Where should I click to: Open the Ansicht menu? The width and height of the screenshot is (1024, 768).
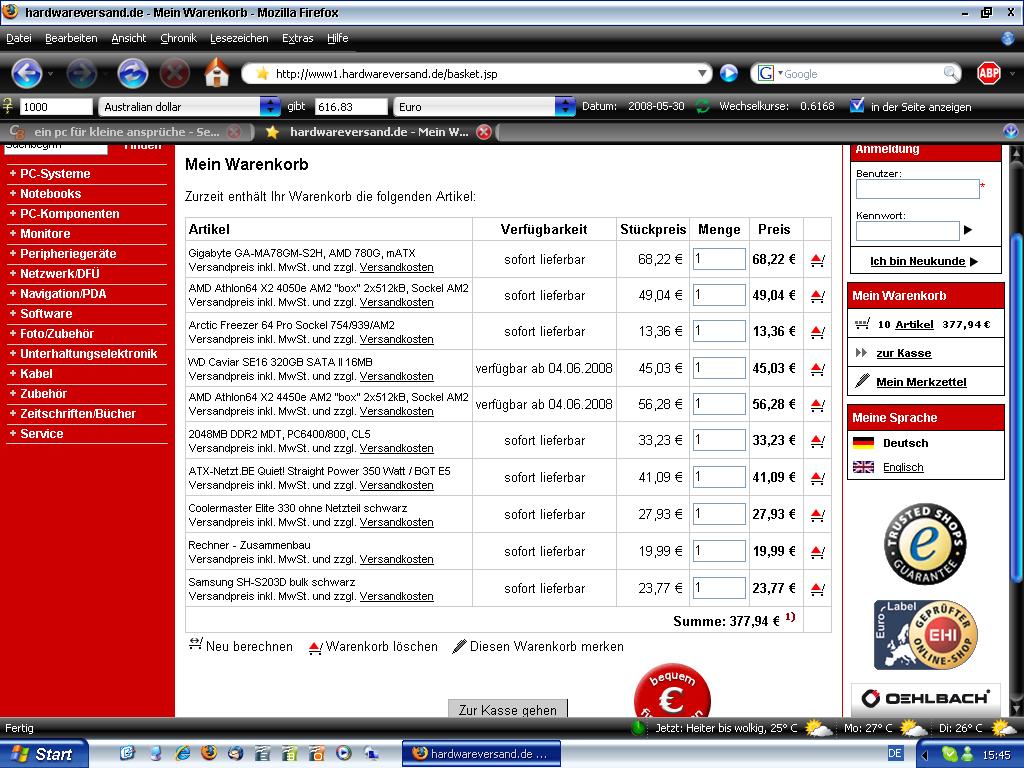pos(129,38)
